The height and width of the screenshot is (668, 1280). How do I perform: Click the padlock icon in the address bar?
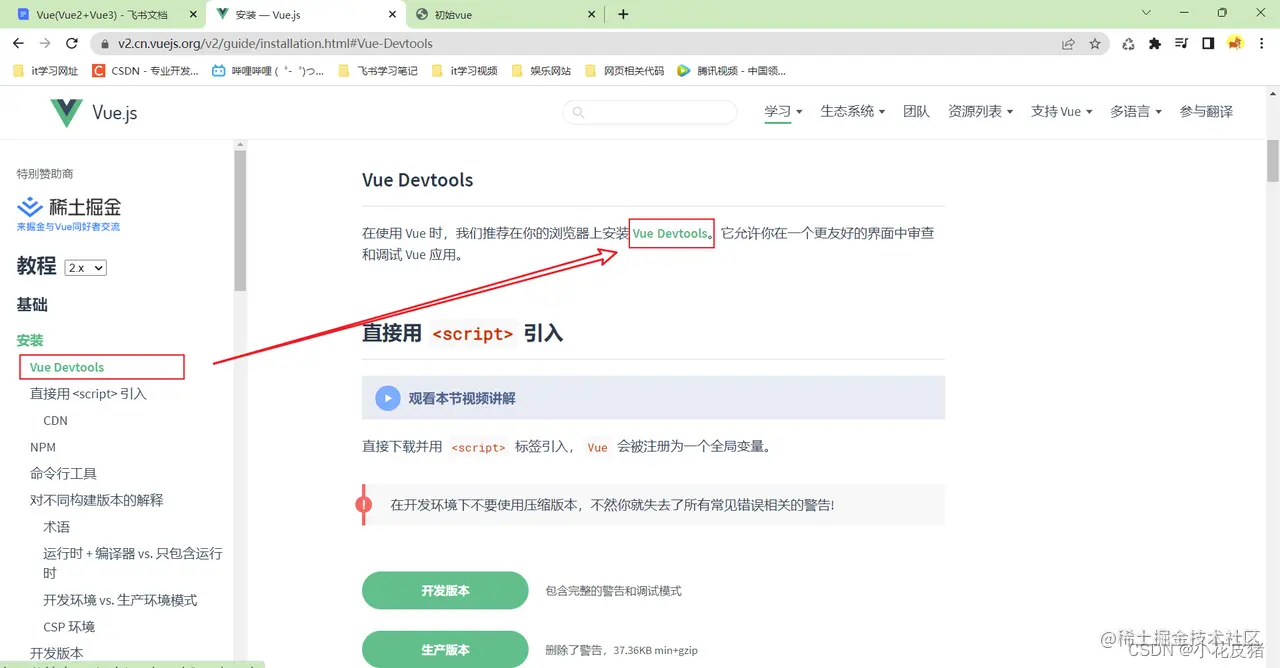(106, 44)
